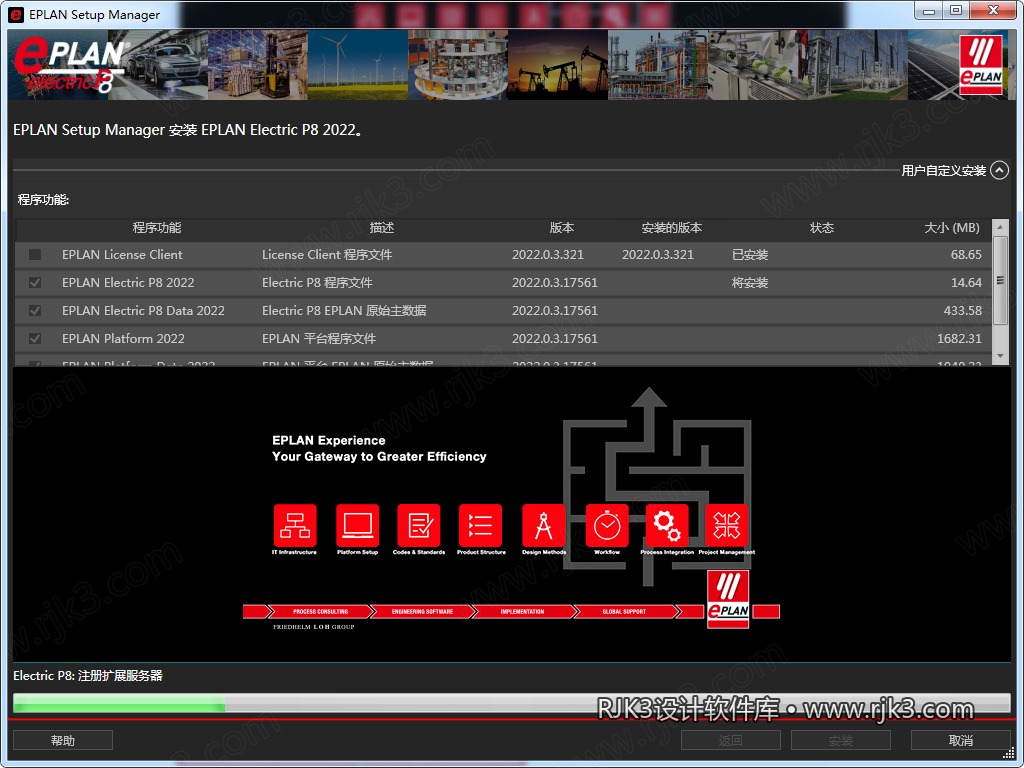This screenshot has width=1024, height=768.
Task: Click the 68.65 size value
Action: (966, 255)
